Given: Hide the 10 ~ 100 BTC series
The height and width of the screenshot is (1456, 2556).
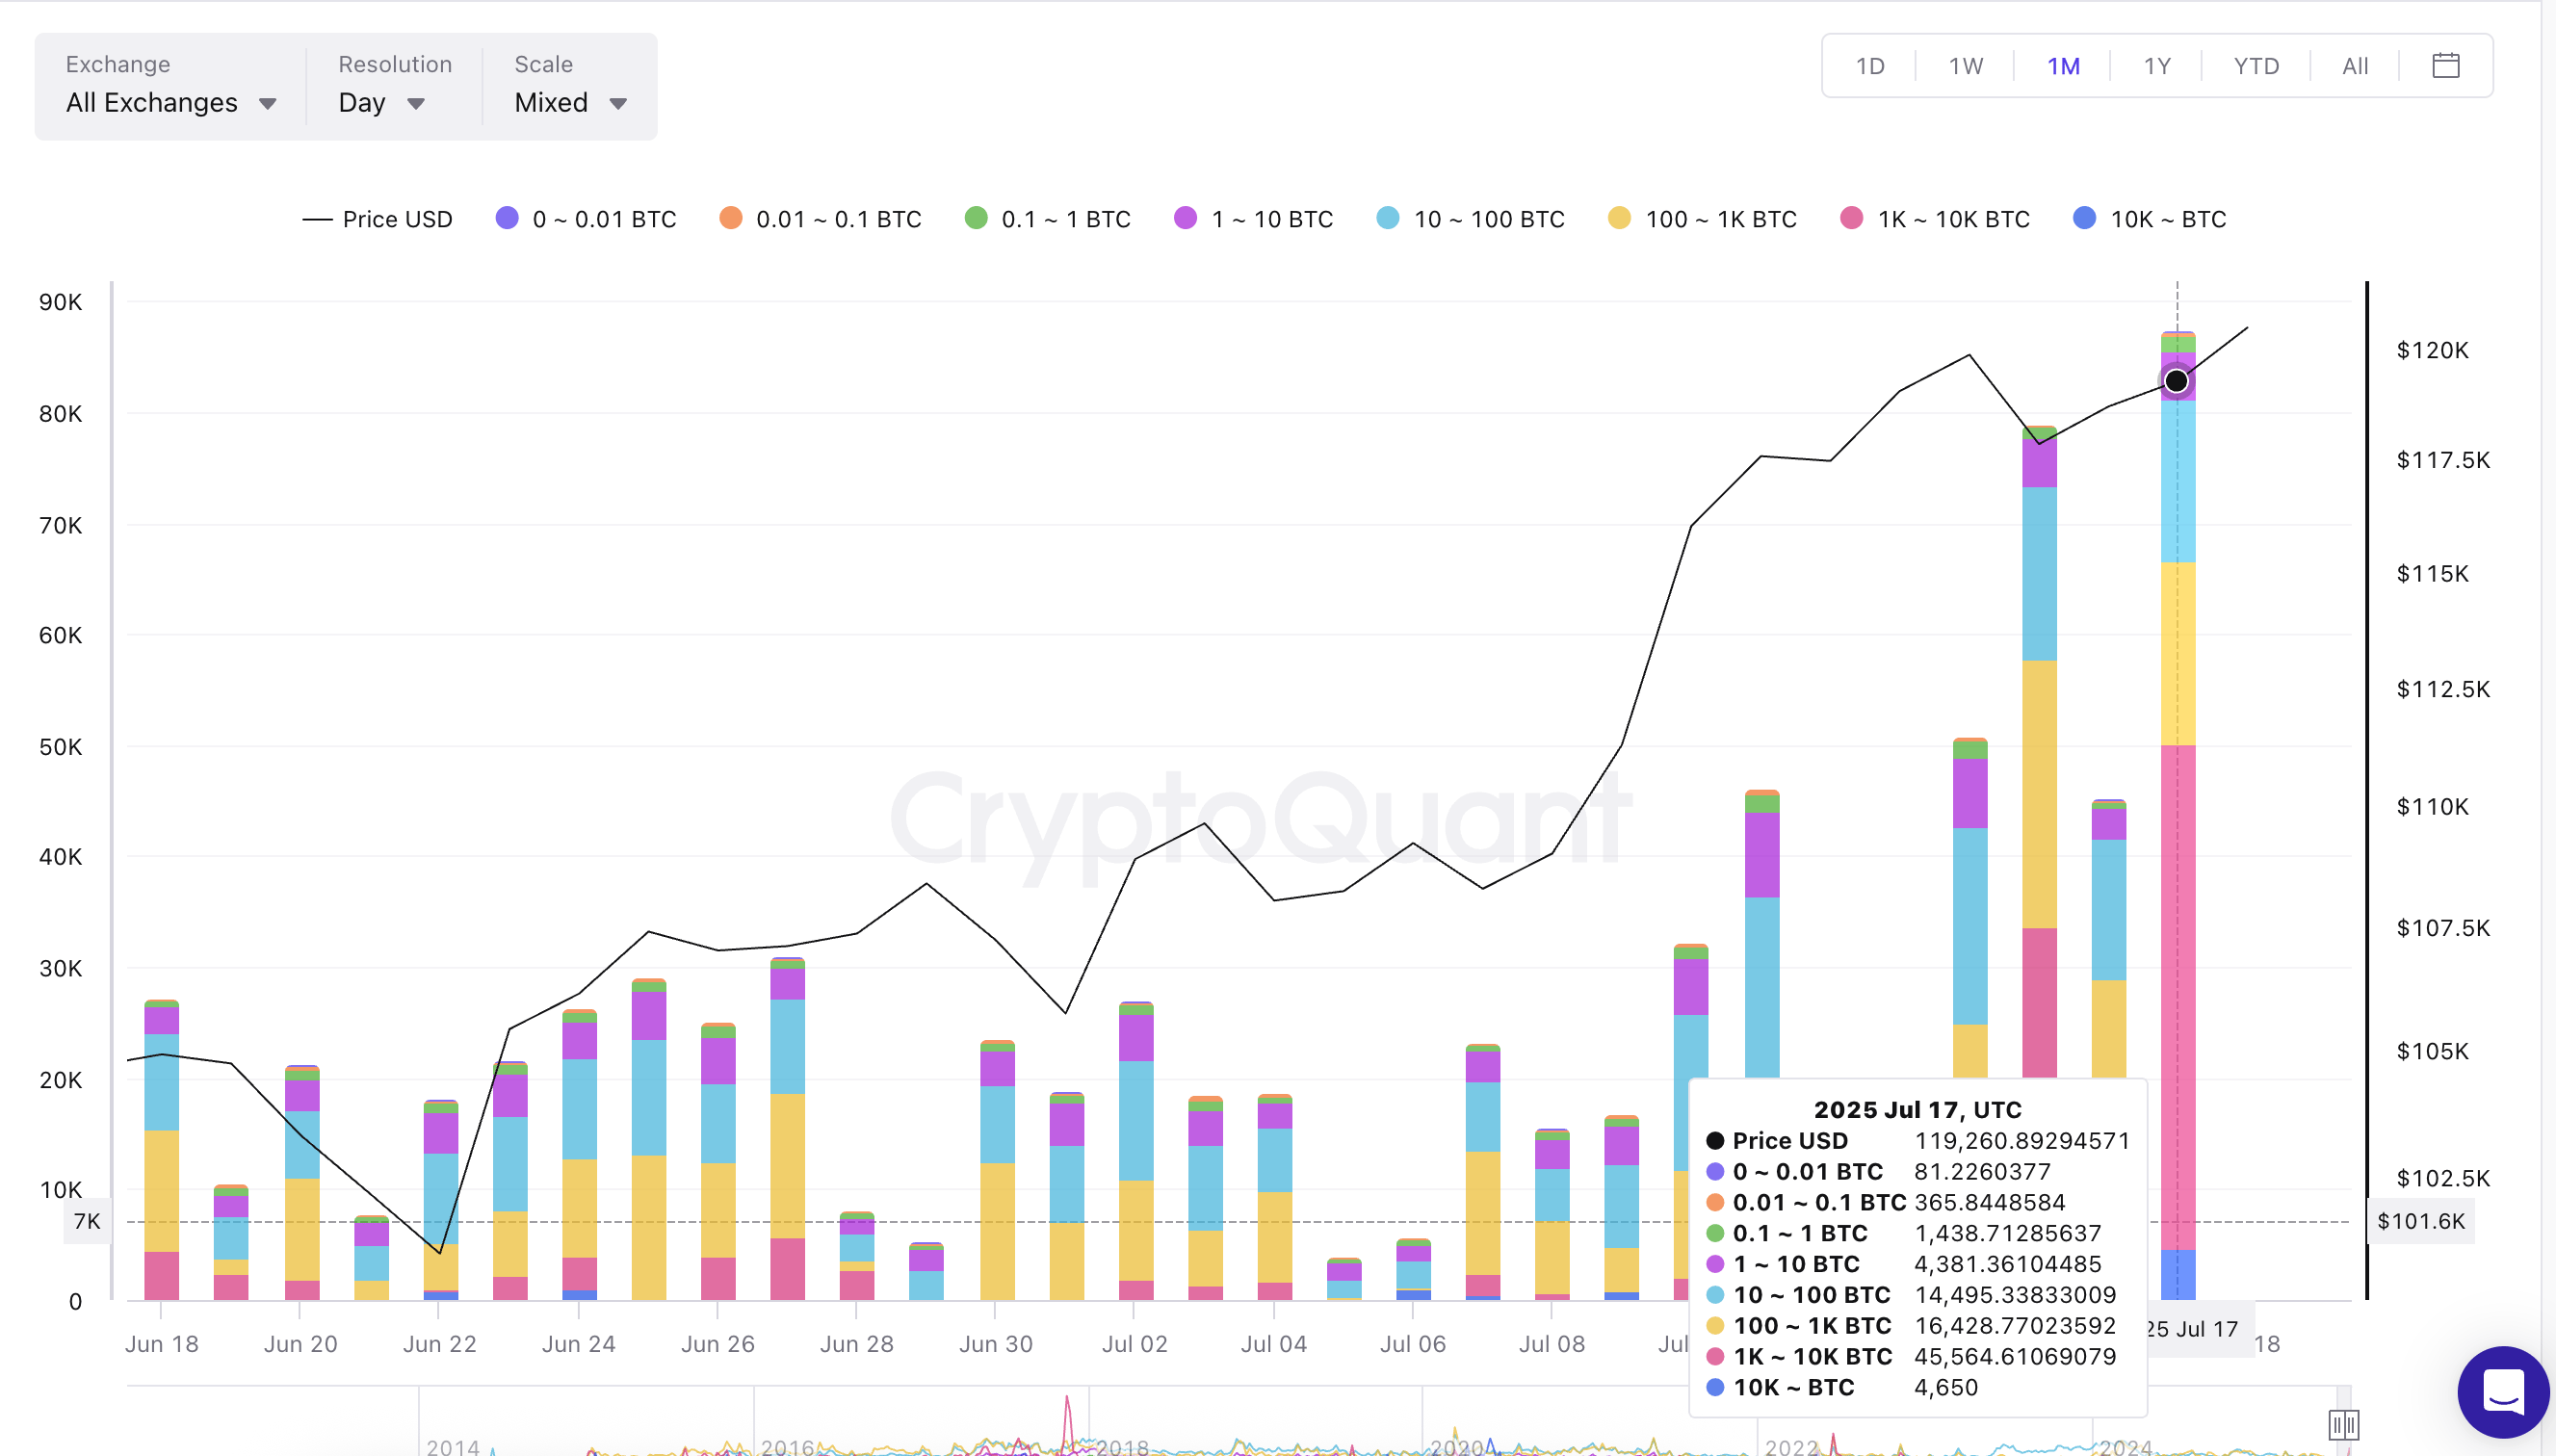Looking at the screenshot, I should point(1470,218).
